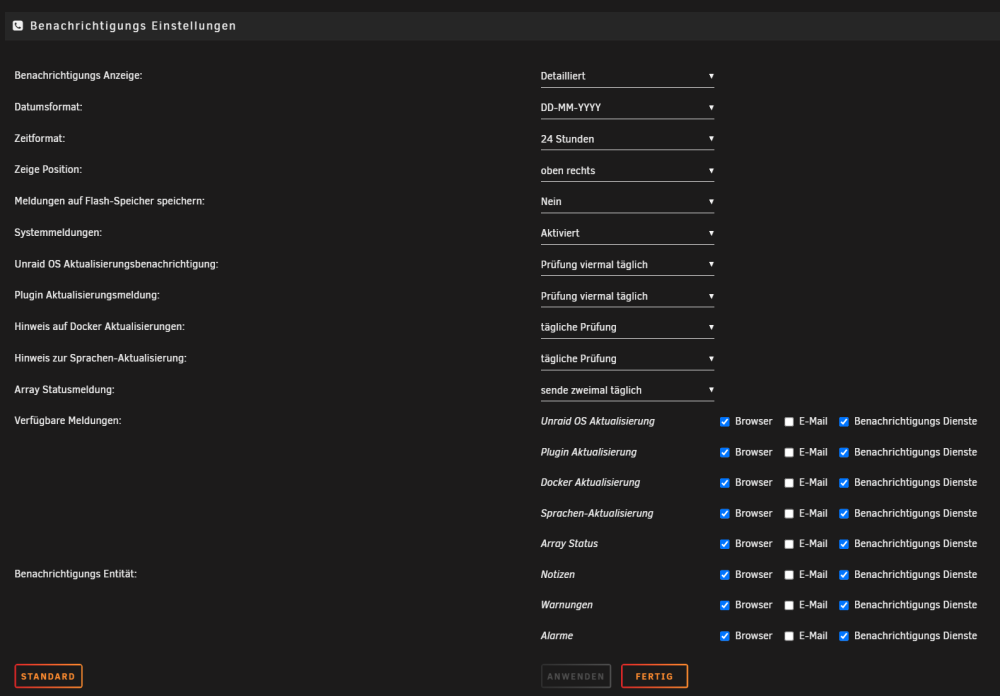This screenshot has width=1000, height=696.
Task: Disable Benachrichtigungs Dienste for Docker Aktualisierung
Action: [x=844, y=483]
